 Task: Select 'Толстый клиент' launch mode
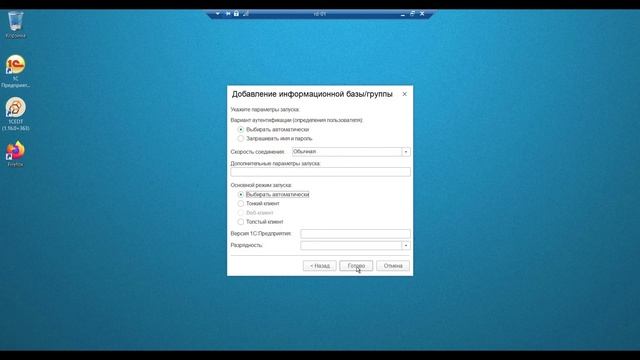point(241,222)
